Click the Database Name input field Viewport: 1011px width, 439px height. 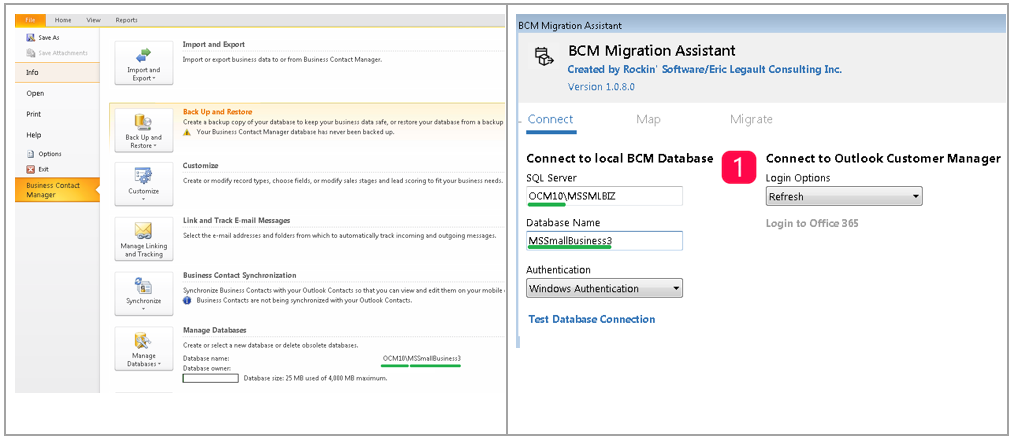(604, 241)
